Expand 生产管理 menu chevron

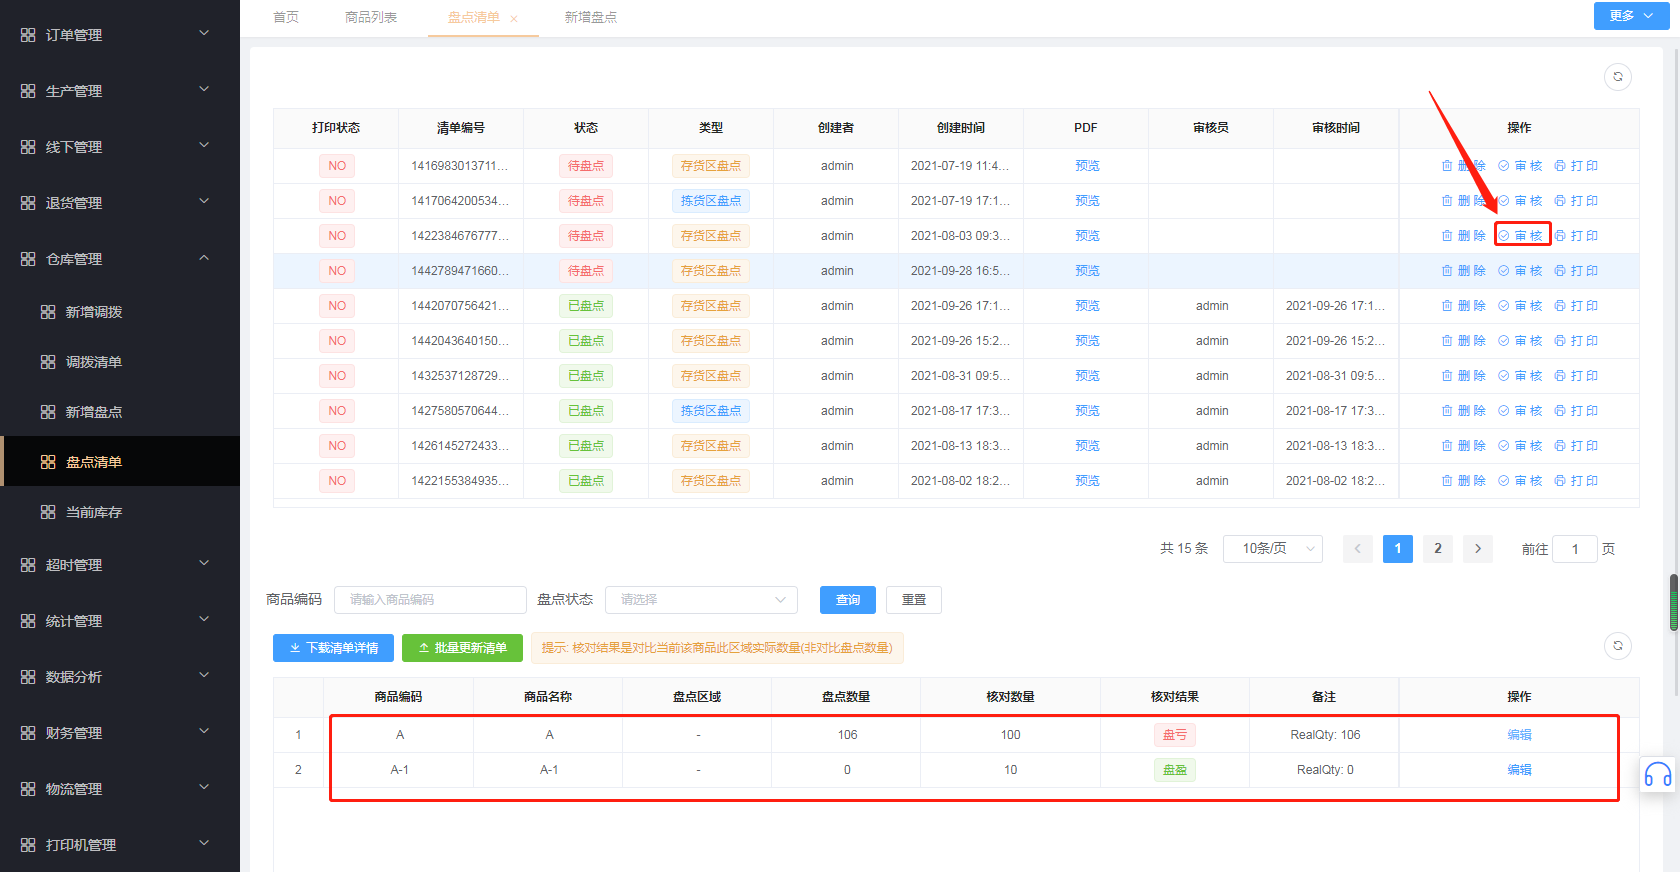tap(204, 90)
